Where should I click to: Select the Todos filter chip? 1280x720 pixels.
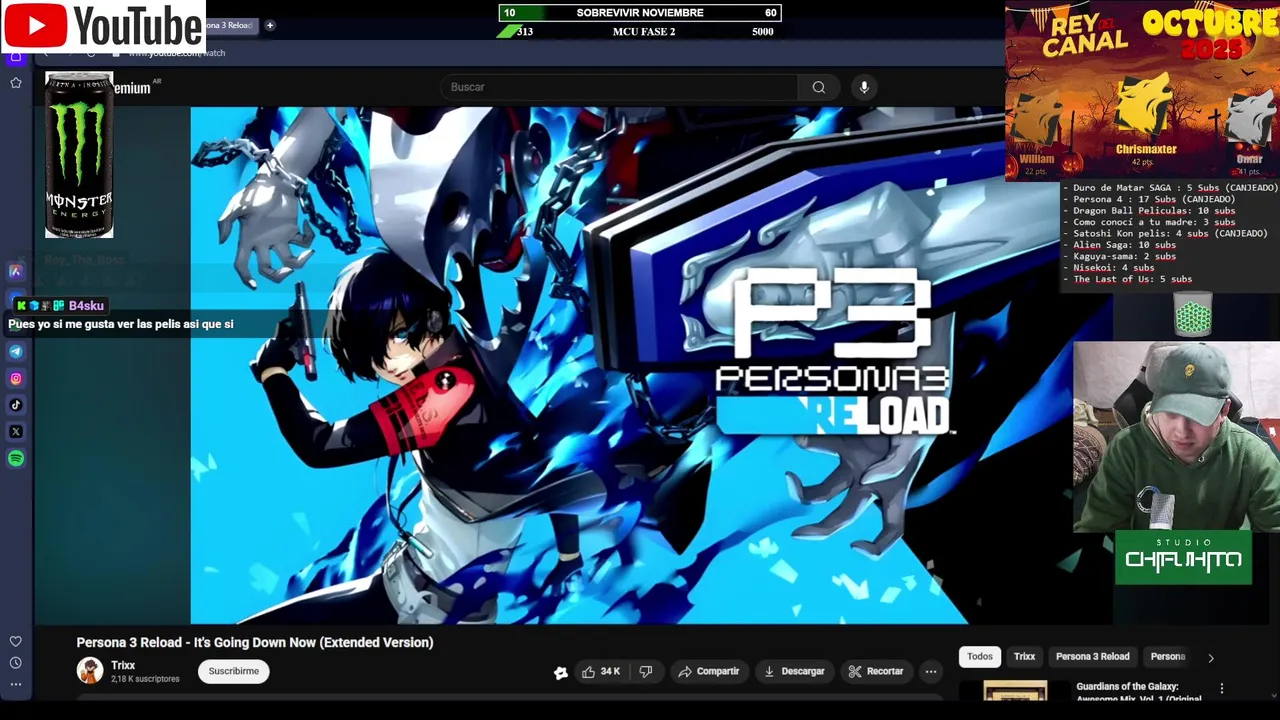[980, 657]
